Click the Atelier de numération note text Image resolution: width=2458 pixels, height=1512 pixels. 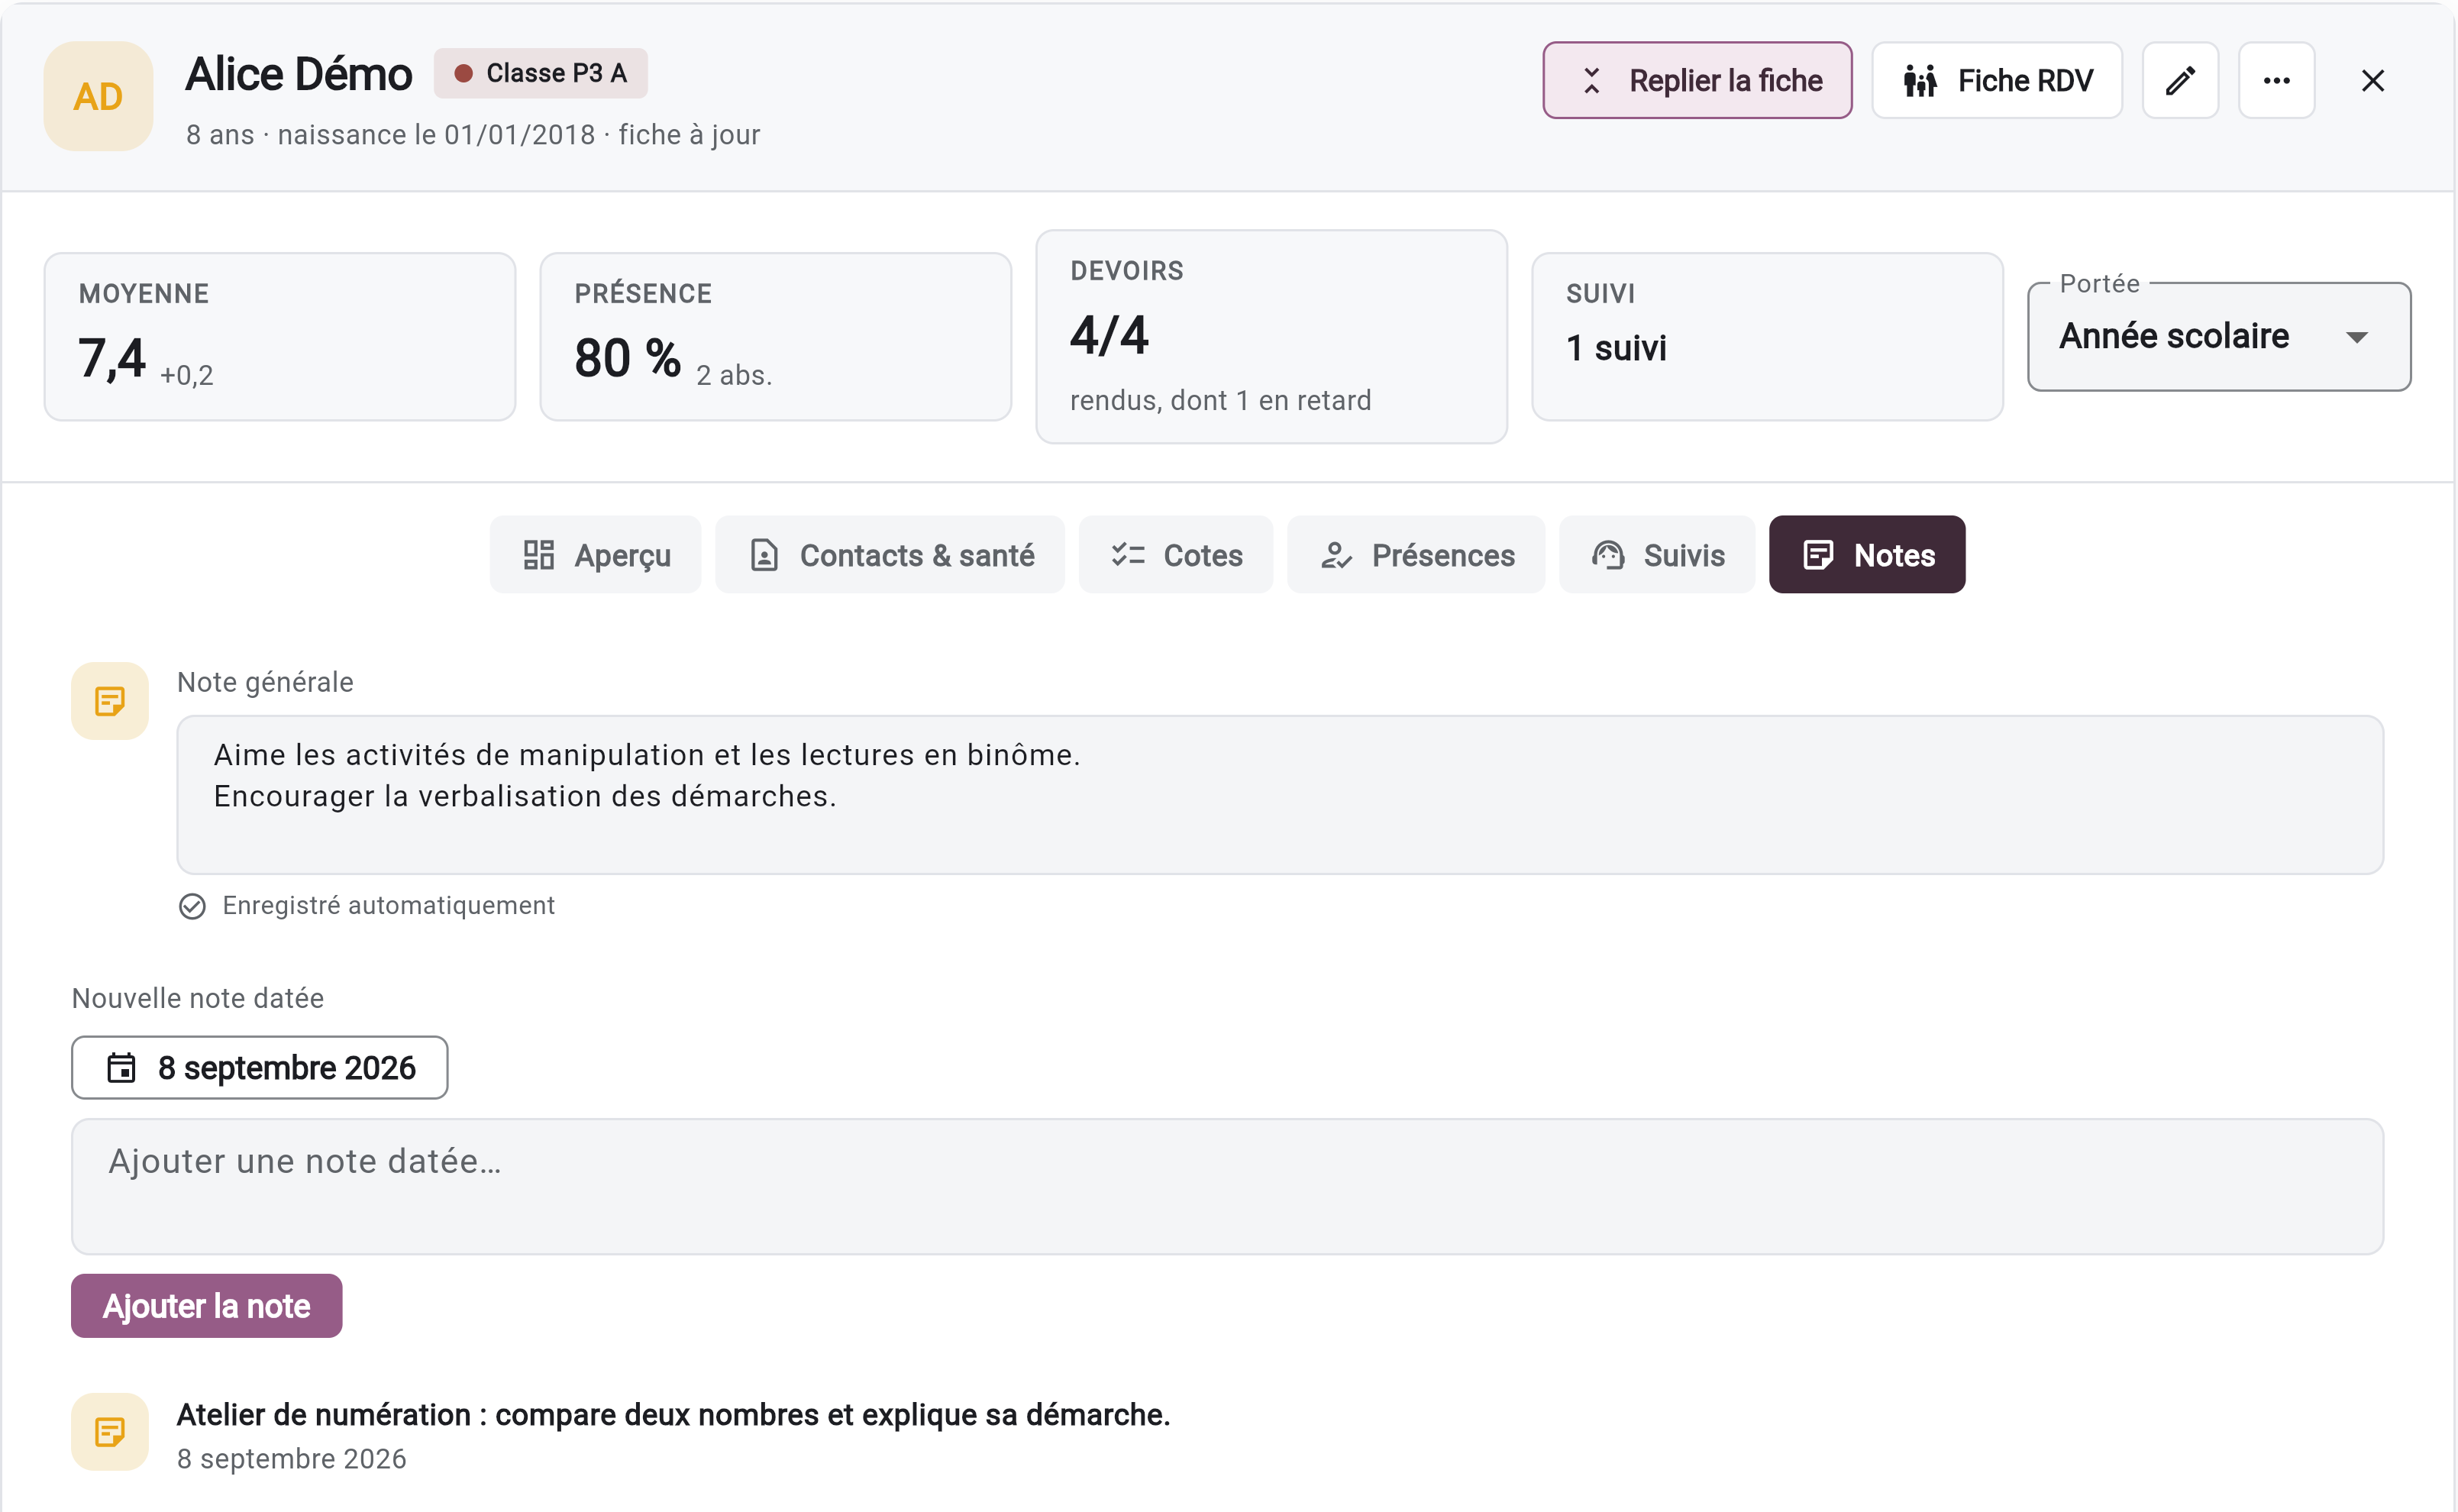673,1415
